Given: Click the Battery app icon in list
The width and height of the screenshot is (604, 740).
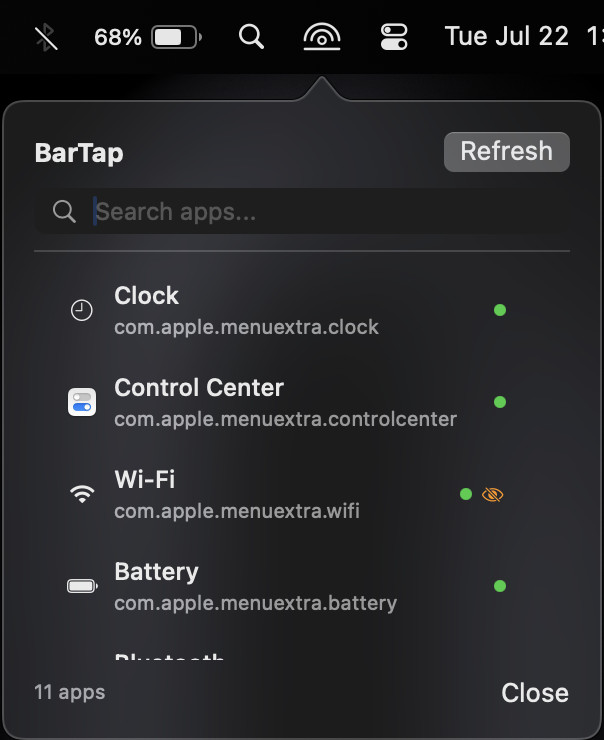Looking at the screenshot, I should coord(82,586).
